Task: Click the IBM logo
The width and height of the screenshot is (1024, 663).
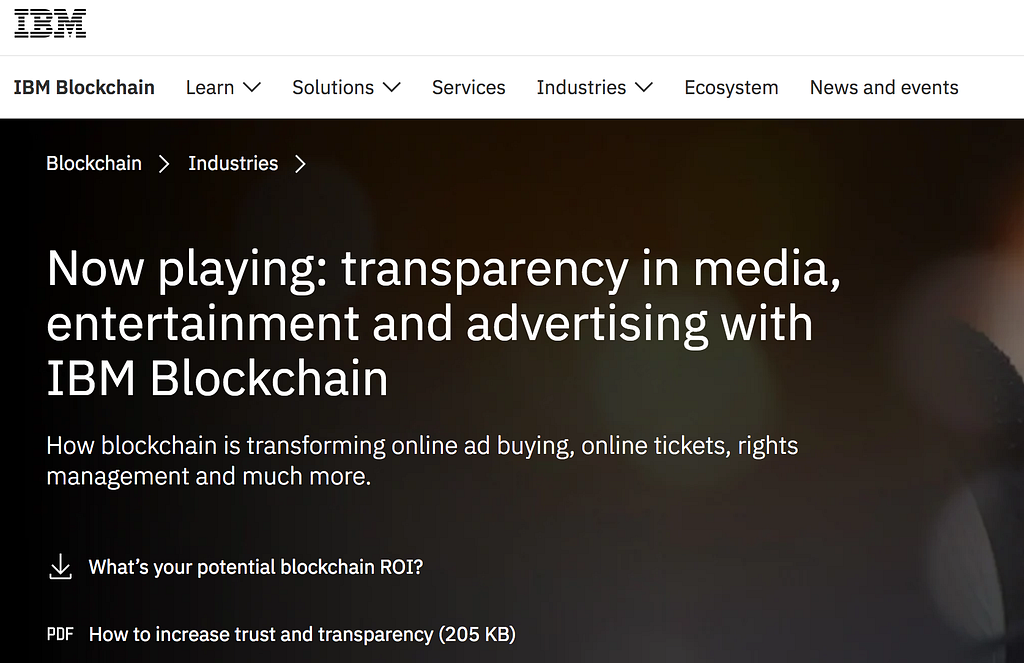Action: (50, 24)
